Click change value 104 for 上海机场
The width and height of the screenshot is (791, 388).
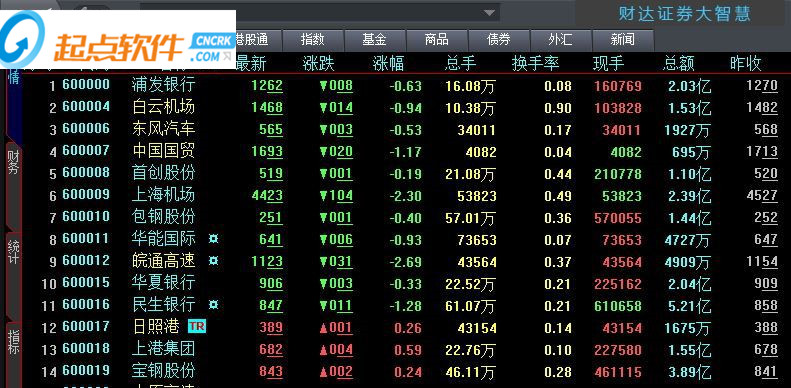coord(336,196)
